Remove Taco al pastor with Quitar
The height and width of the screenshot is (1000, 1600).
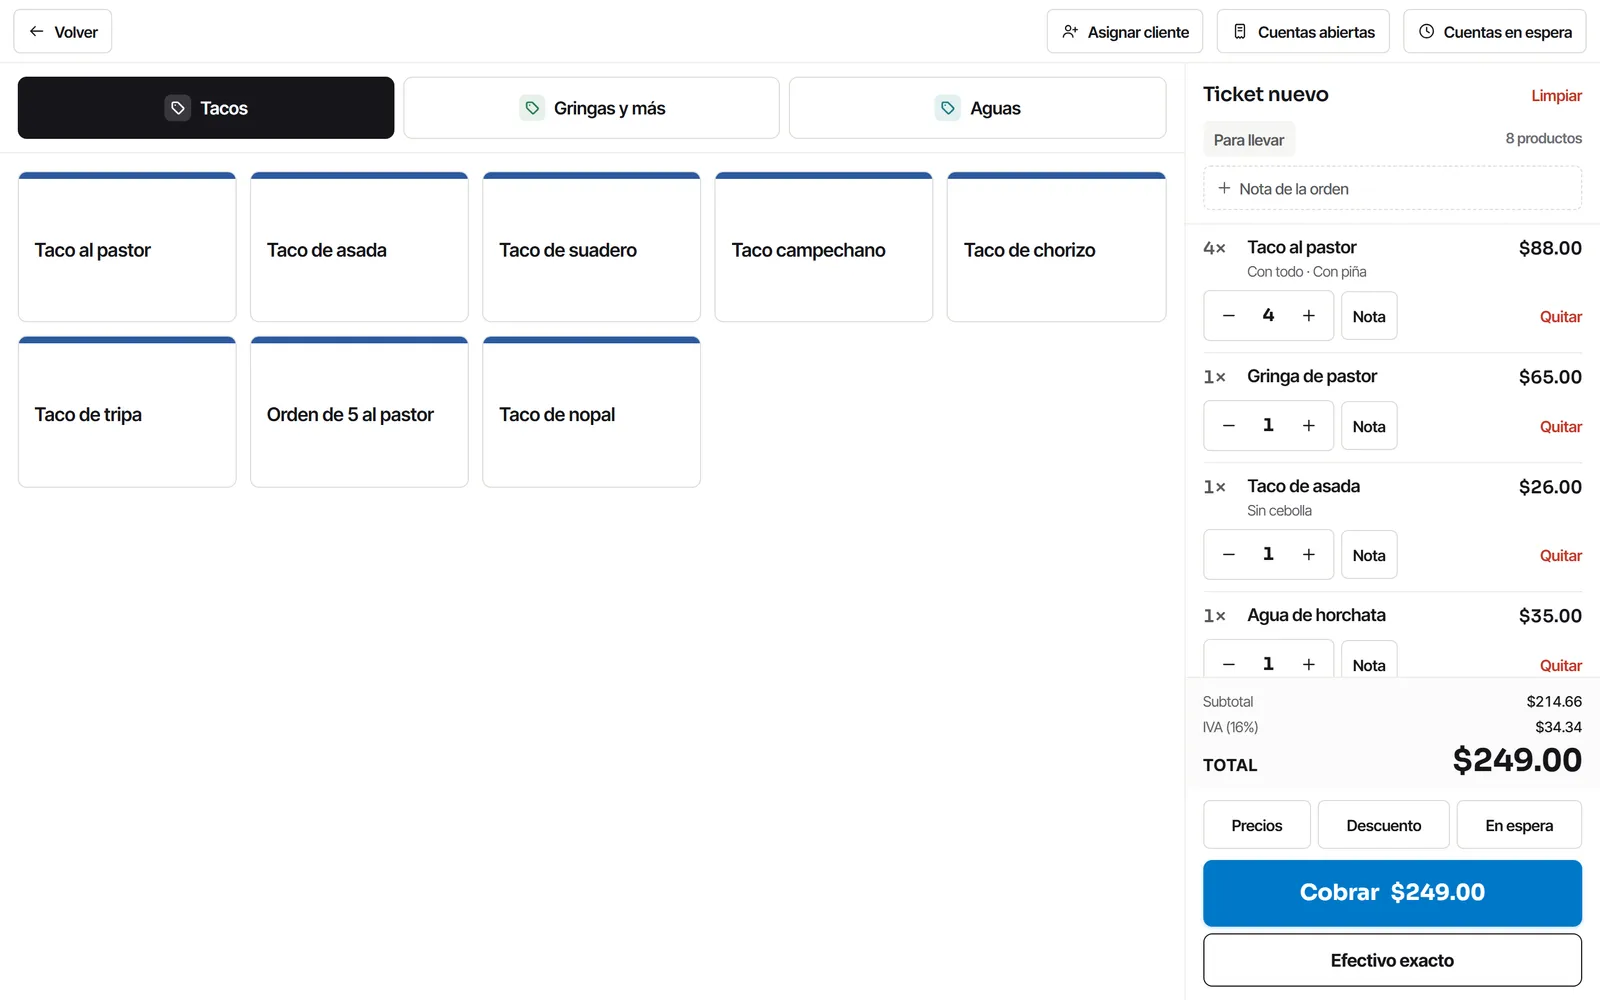point(1560,317)
